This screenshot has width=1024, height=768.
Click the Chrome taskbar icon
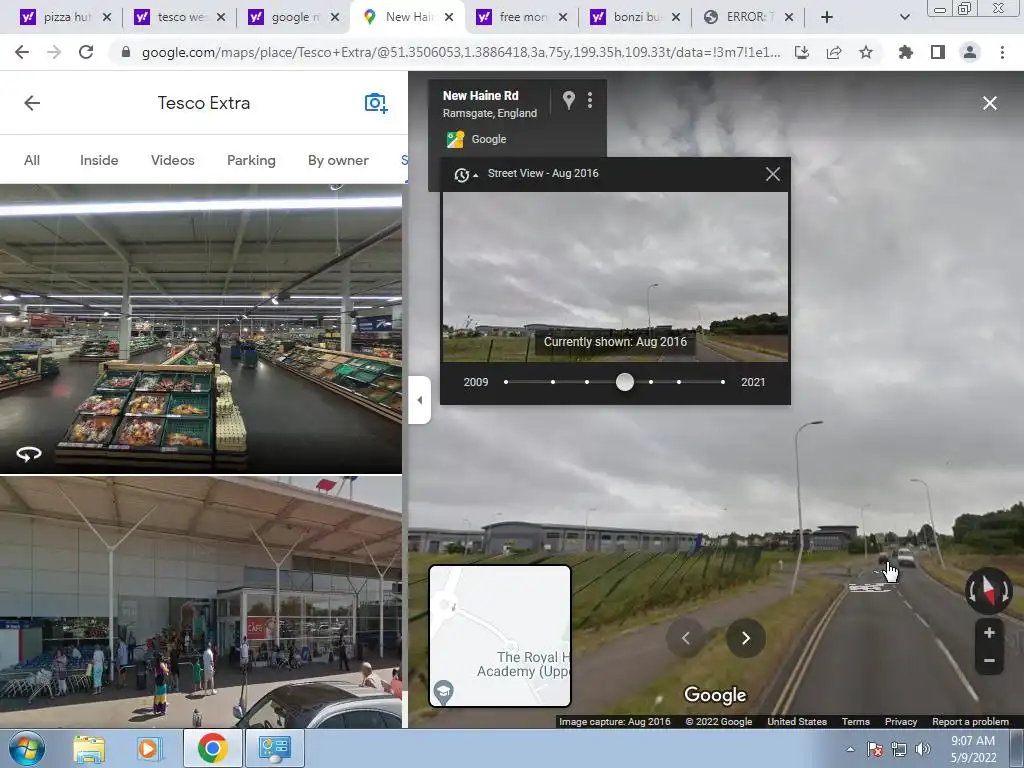212,748
